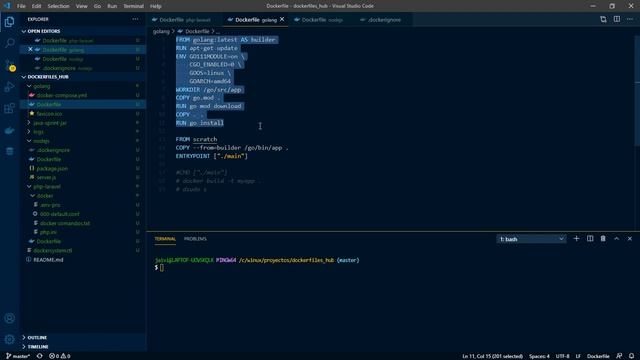This screenshot has height=360, width=640.
Task: Open the Search view in activity bar
Action: pyautogui.click(x=9, y=43)
